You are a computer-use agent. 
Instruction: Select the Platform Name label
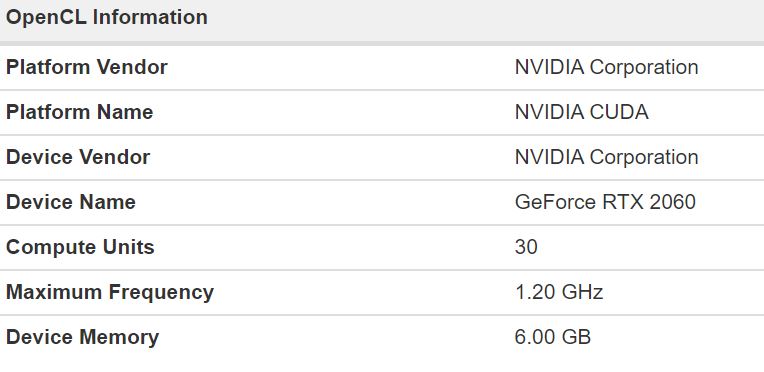coord(79,112)
